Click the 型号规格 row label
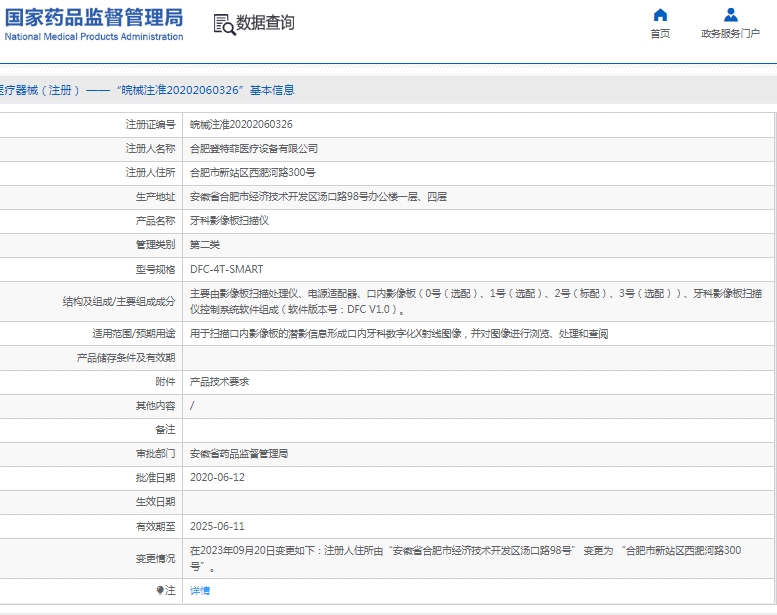This screenshot has width=777, height=615. pos(156,269)
